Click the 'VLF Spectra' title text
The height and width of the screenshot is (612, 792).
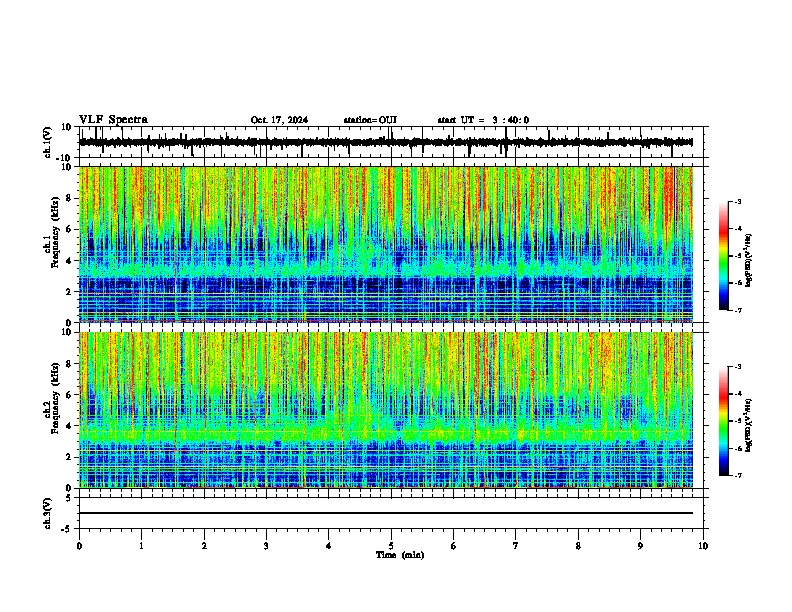pyautogui.click(x=113, y=119)
